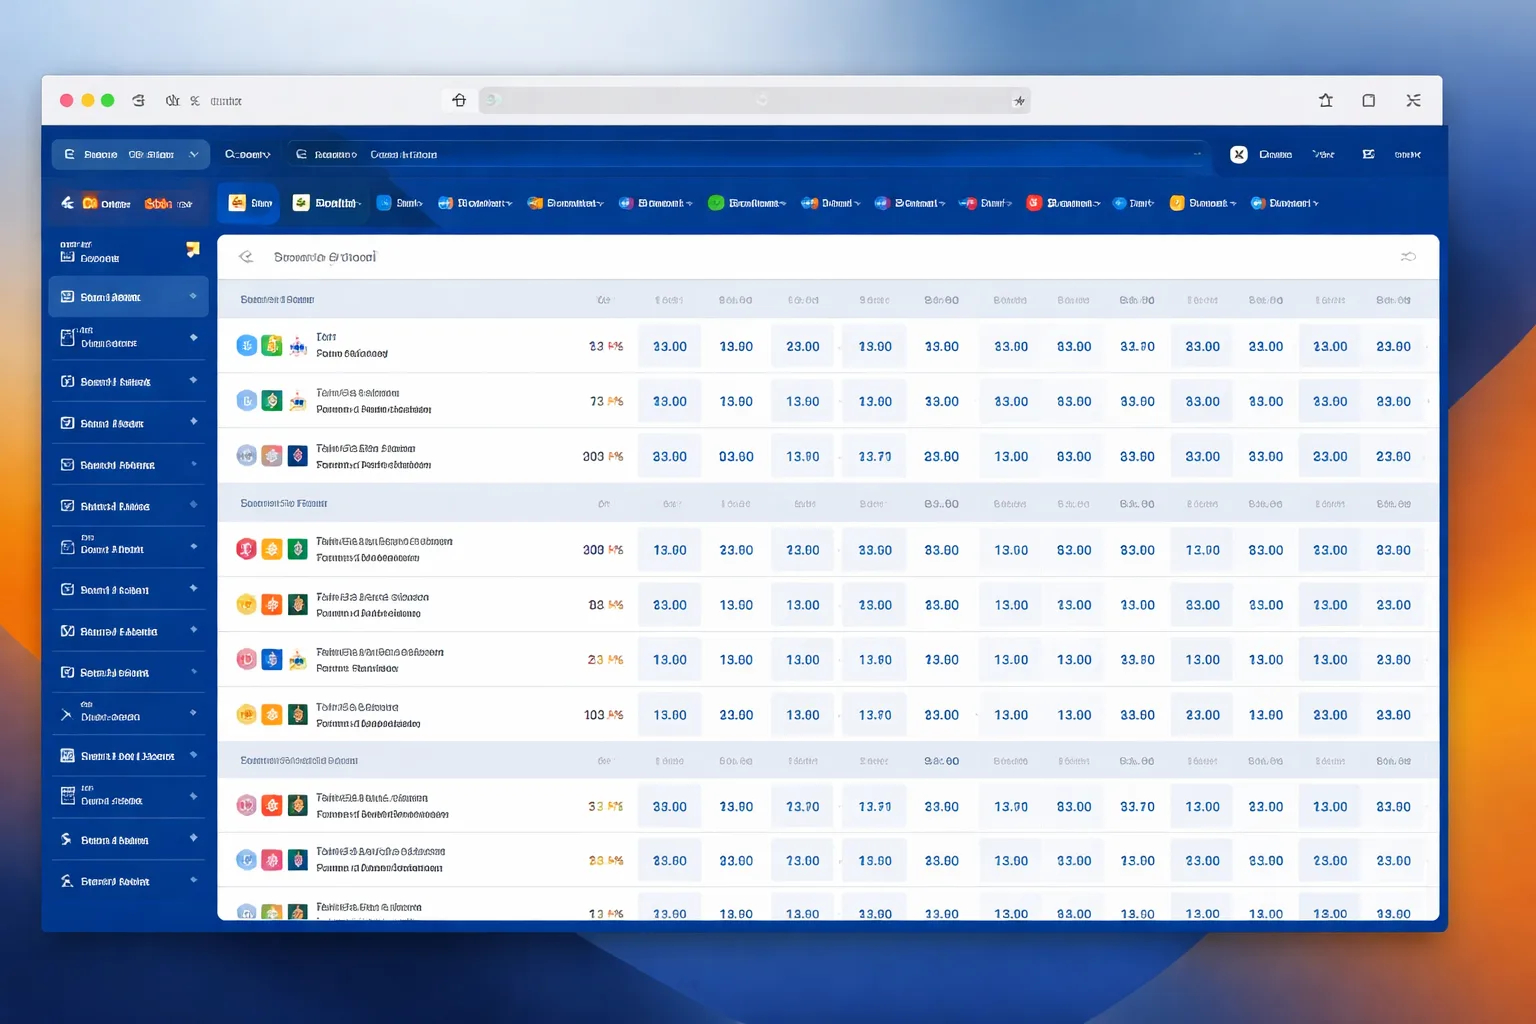Click the S-shaped icon in the sidebar
Screen dimensions: 1536x1024
[x=66, y=839]
